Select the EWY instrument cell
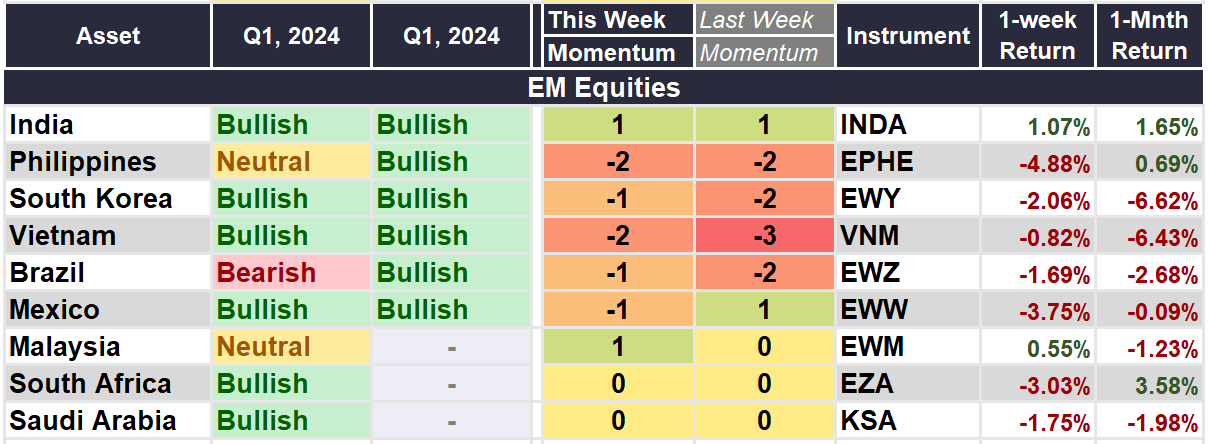 907,199
